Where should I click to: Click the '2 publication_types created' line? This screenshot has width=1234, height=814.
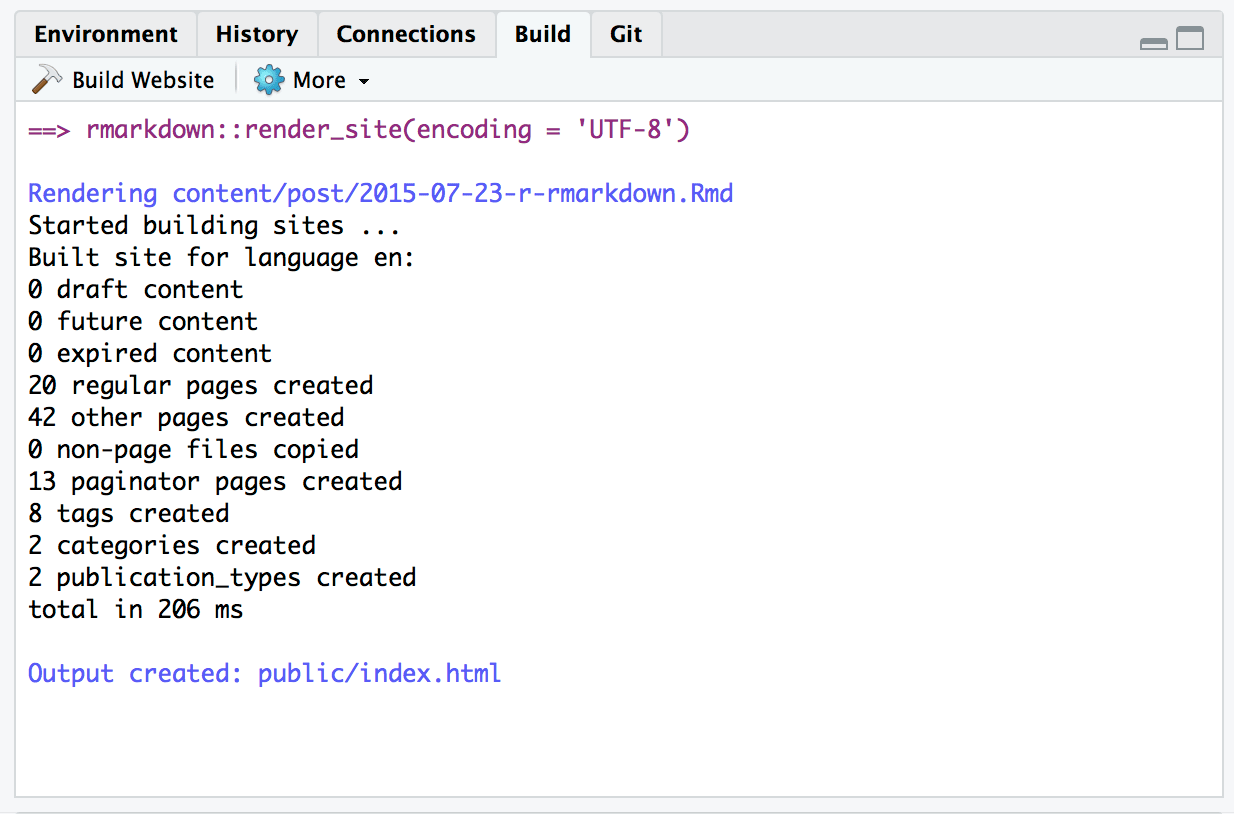pos(222,577)
